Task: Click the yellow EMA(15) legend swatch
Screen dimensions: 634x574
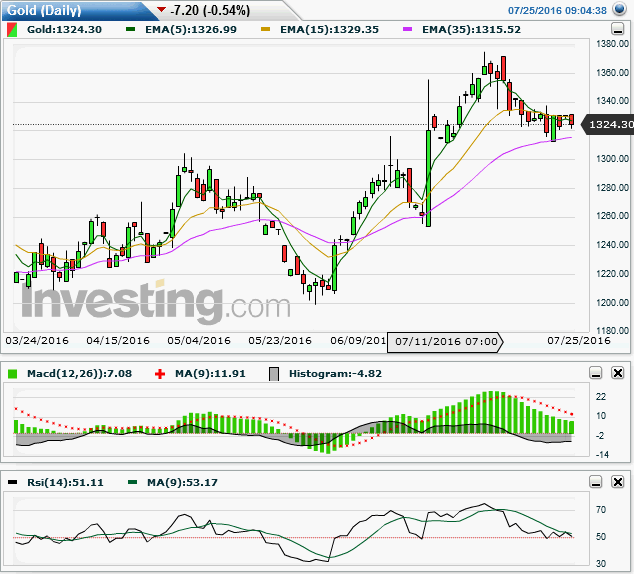Action: [x=265, y=29]
